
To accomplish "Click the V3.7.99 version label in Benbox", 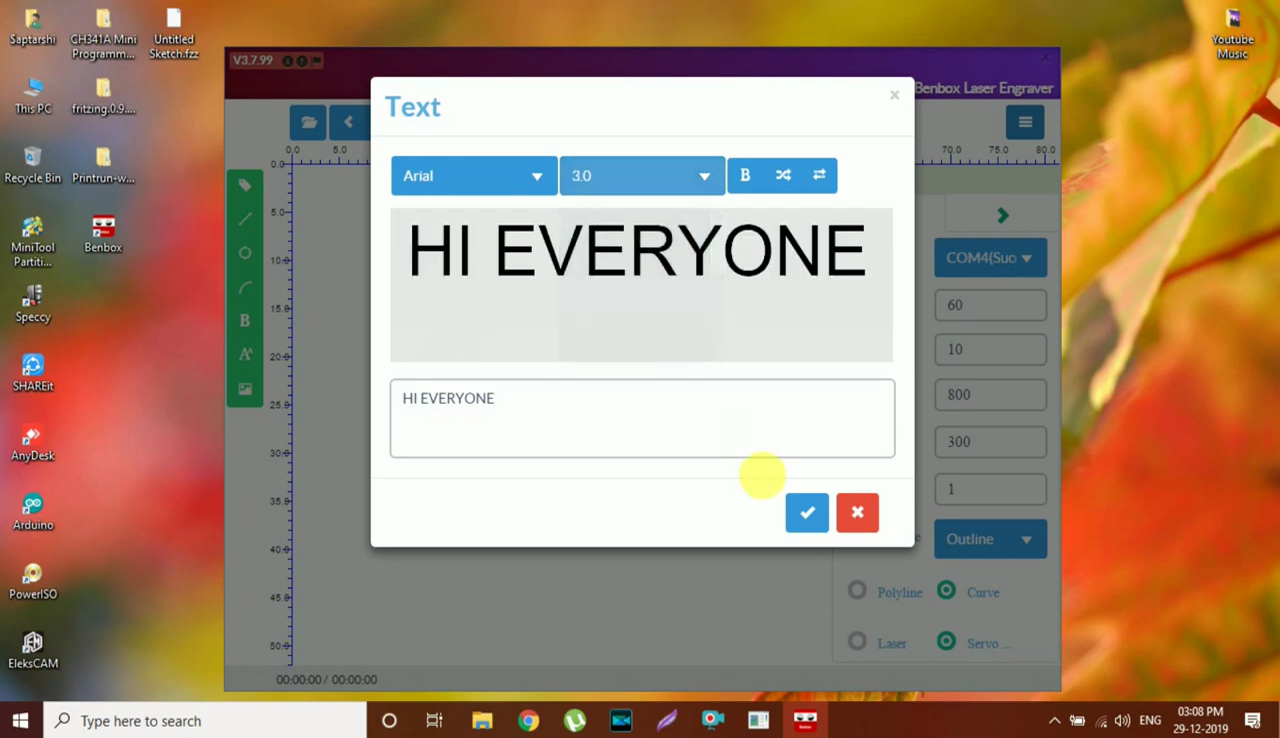I will [253, 61].
